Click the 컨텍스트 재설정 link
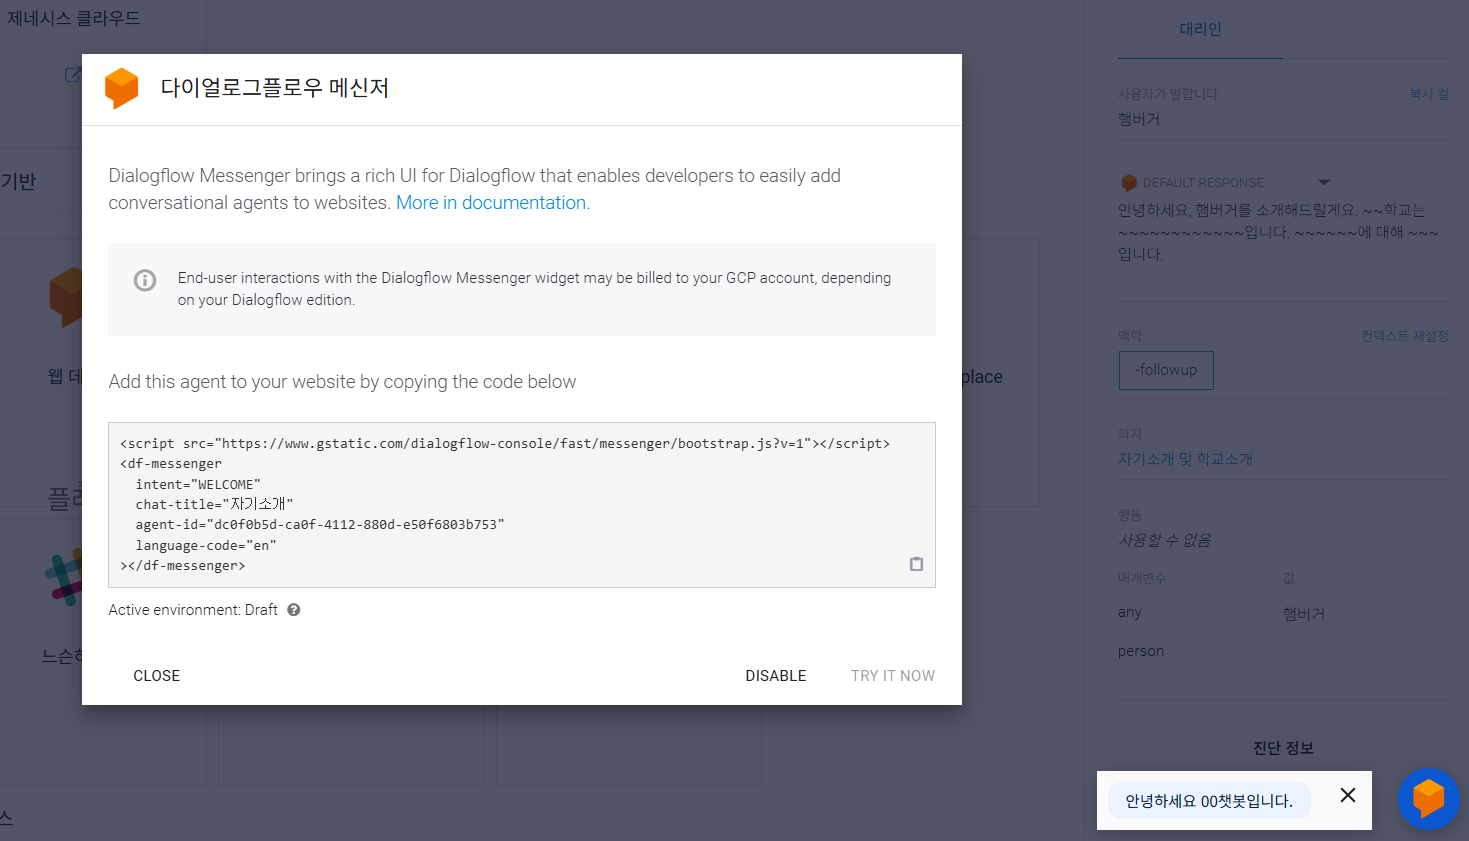Viewport: 1469px width, 841px height. coord(1405,336)
